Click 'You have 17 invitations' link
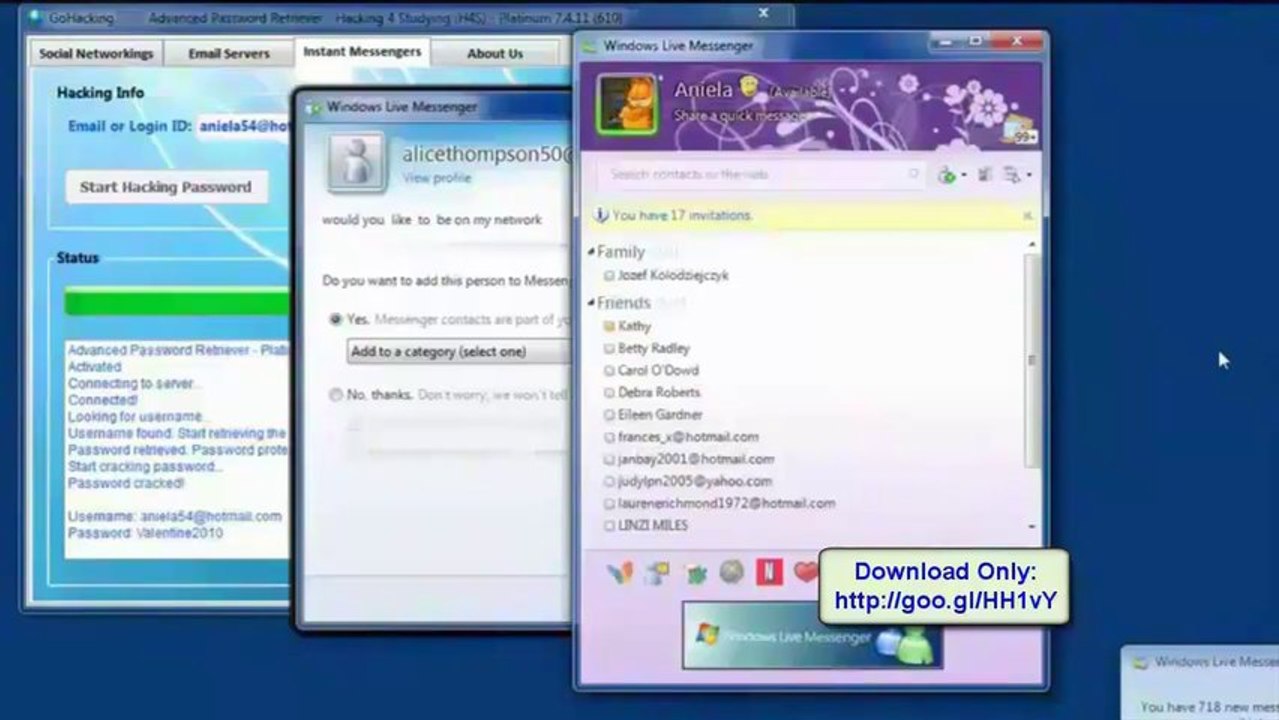 point(683,215)
